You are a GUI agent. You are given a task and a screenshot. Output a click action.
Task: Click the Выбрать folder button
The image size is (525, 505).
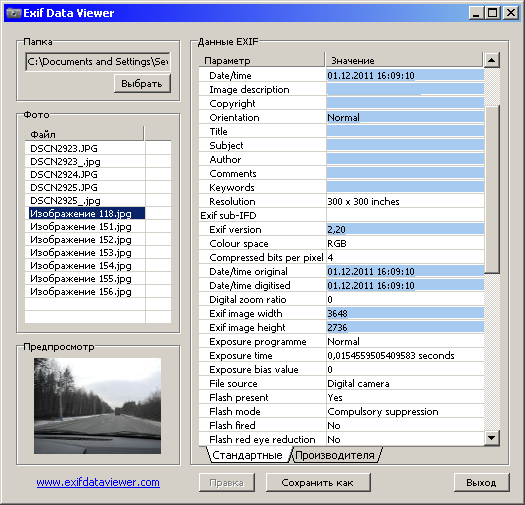pyautogui.click(x=142, y=83)
